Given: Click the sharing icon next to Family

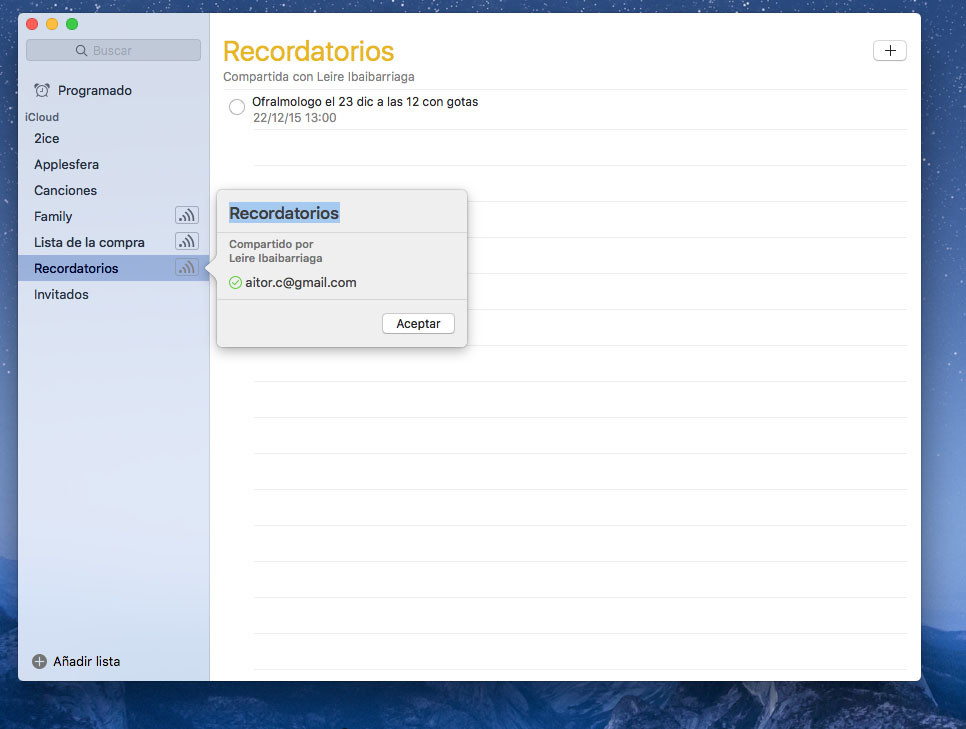Looking at the screenshot, I should click(x=187, y=215).
